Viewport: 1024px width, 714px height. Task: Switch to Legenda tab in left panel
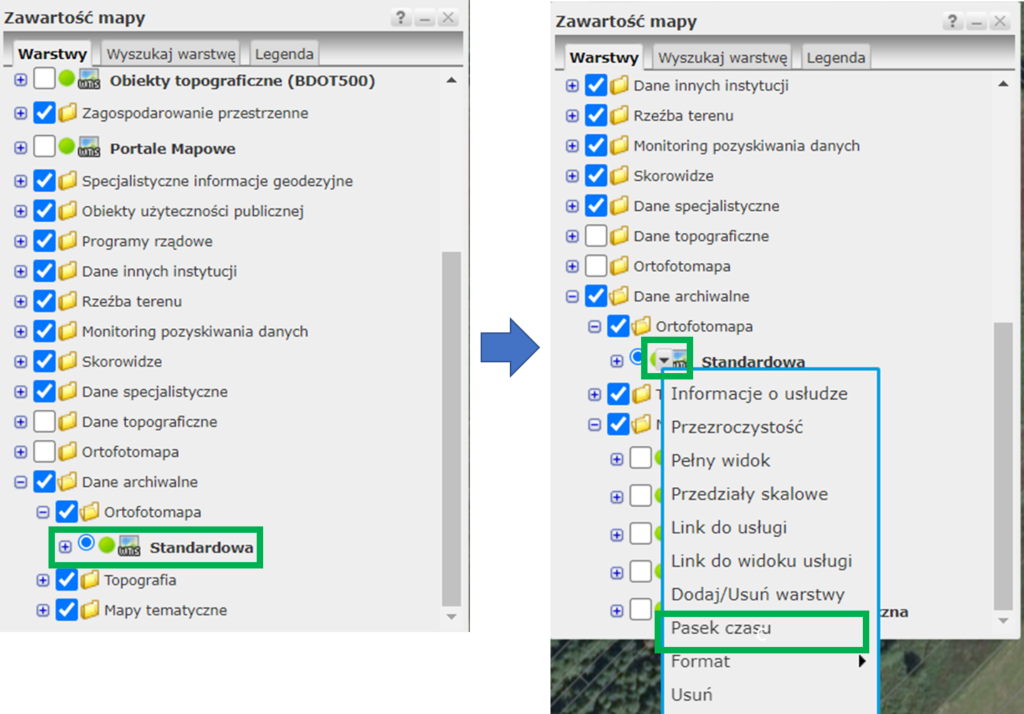[x=284, y=54]
